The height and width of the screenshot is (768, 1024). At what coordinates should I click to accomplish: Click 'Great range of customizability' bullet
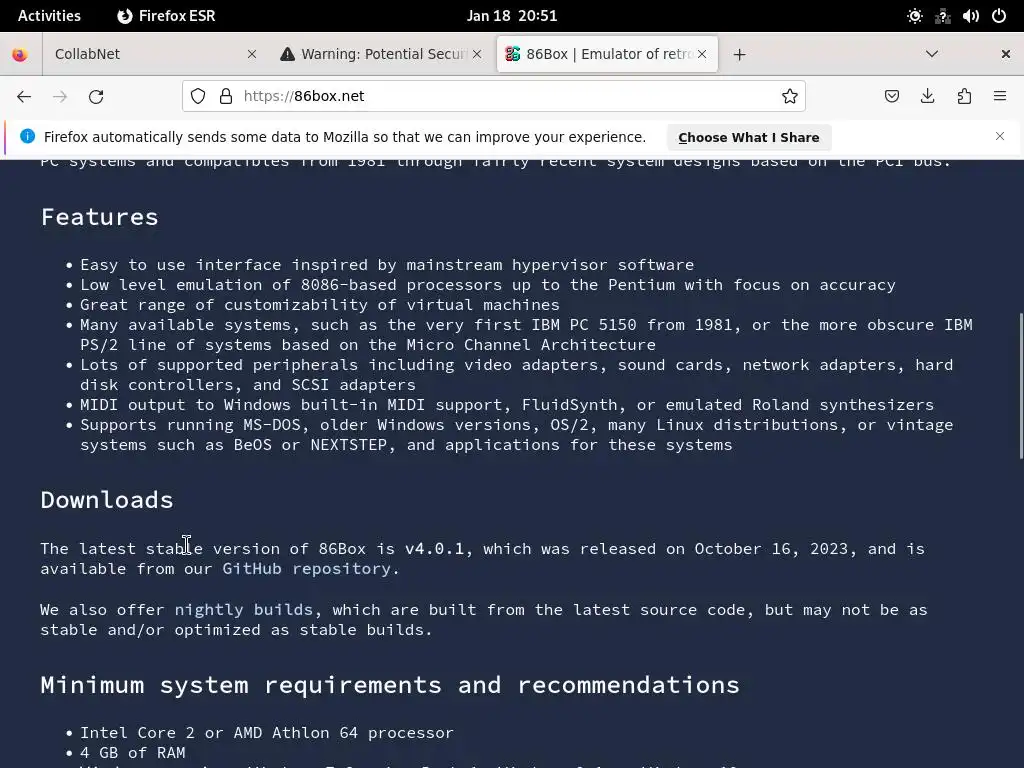coord(319,304)
